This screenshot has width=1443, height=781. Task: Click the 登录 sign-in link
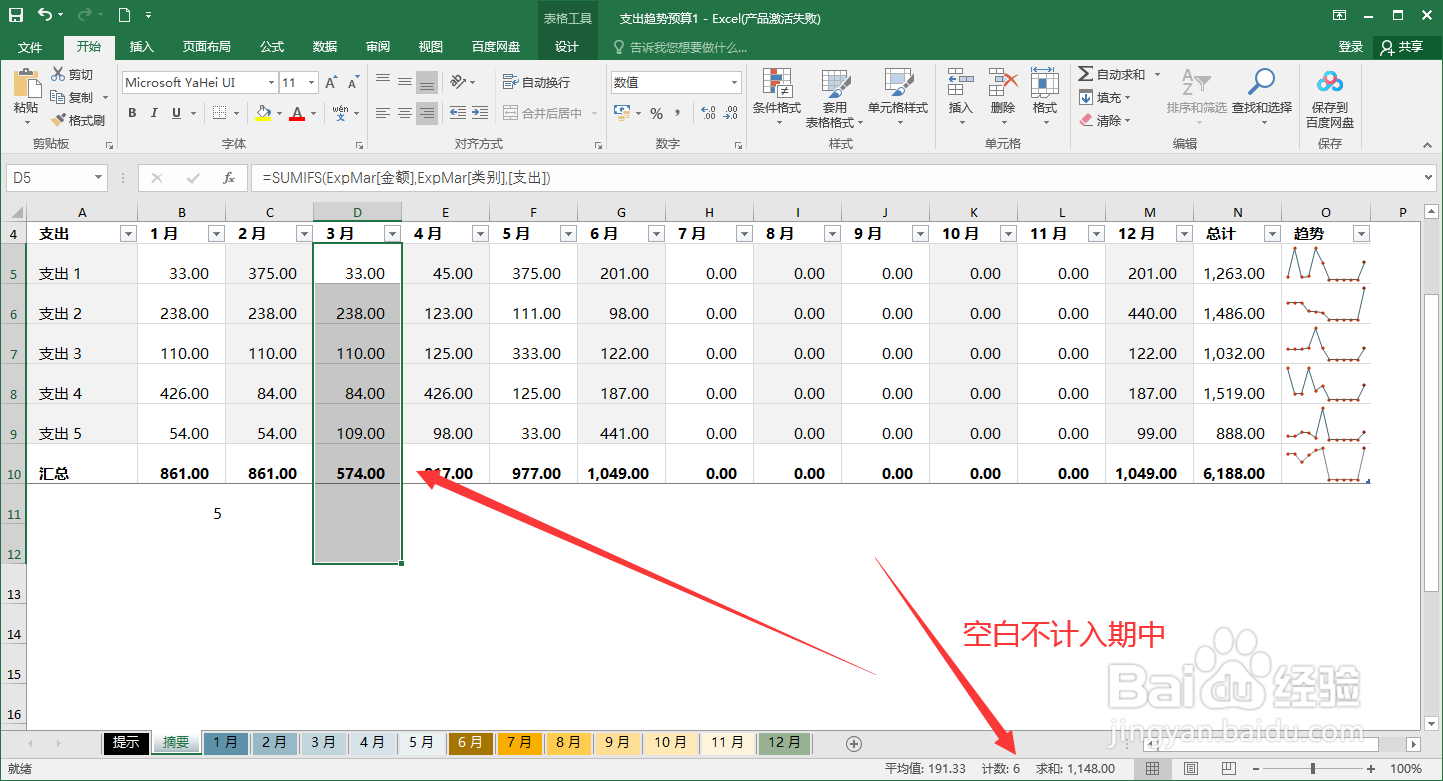coord(1351,46)
